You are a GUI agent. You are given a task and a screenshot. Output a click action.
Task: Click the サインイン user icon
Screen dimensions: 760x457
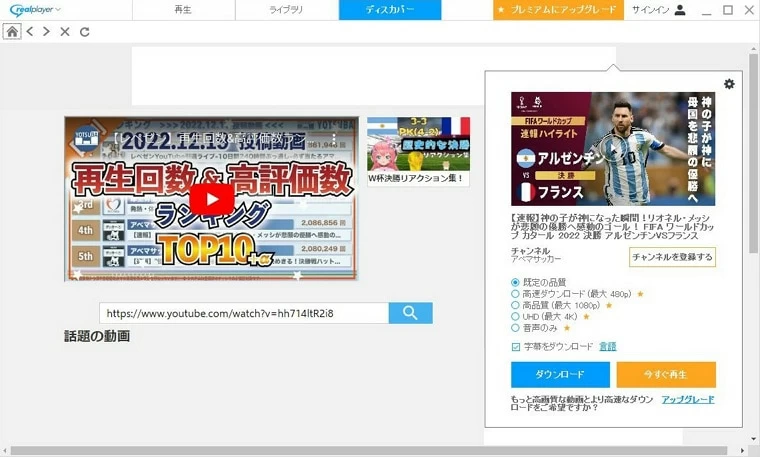[x=680, y=10]
